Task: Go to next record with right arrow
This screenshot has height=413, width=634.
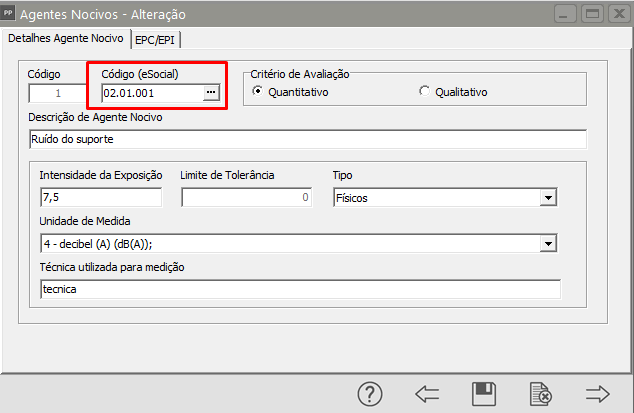Action: point(598,394)
